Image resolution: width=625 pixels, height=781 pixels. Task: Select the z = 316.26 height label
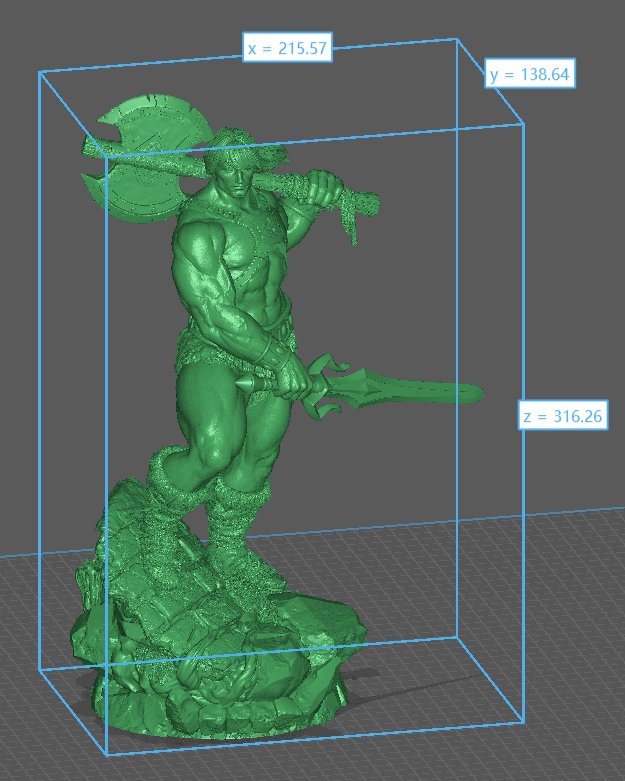click(x=562, y=416)
